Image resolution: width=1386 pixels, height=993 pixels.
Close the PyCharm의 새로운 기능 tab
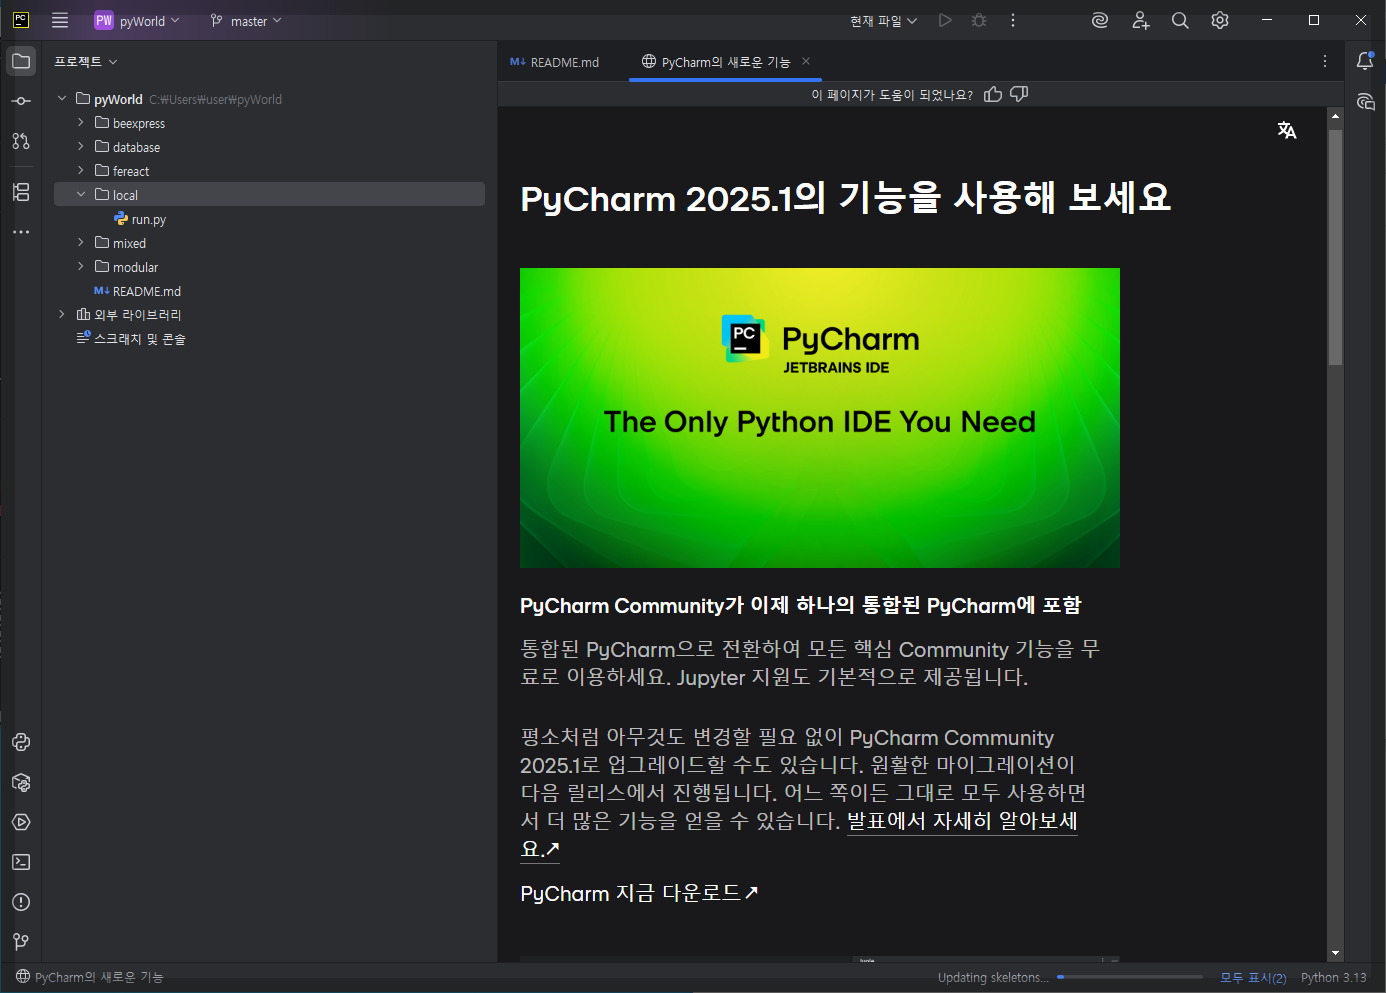click(806, 61)
